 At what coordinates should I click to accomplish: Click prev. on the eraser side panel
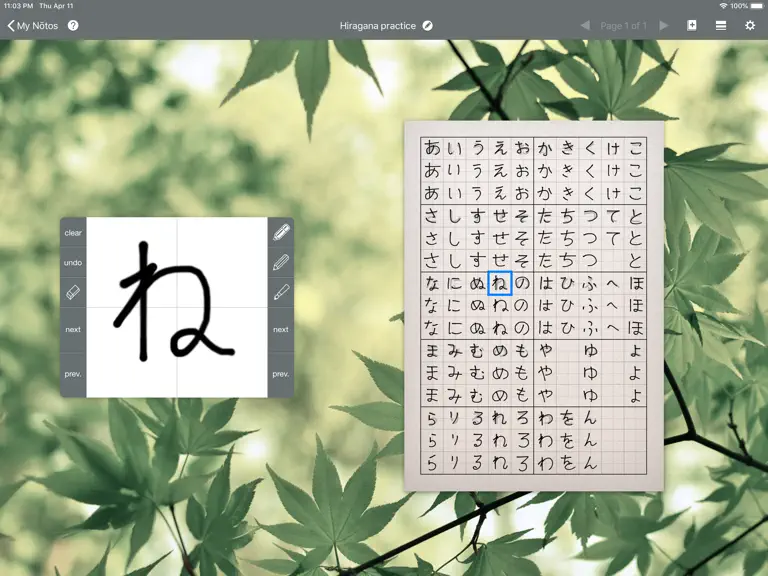coord(73,374)
